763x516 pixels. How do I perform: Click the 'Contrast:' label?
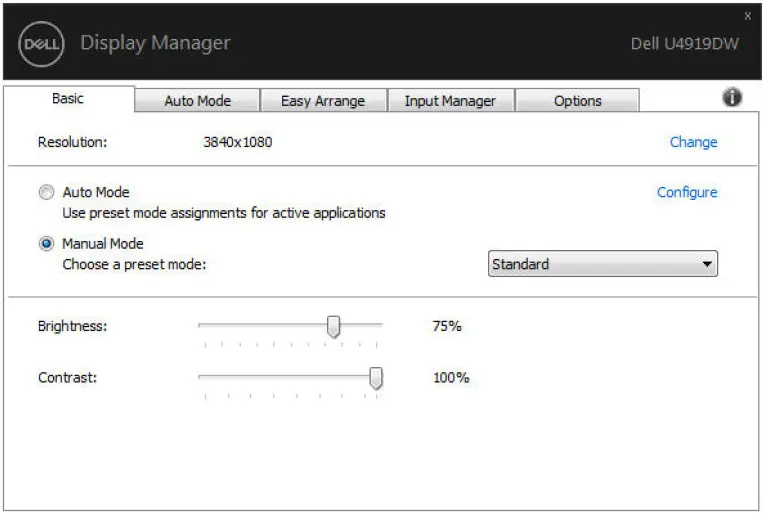(68, 378)
